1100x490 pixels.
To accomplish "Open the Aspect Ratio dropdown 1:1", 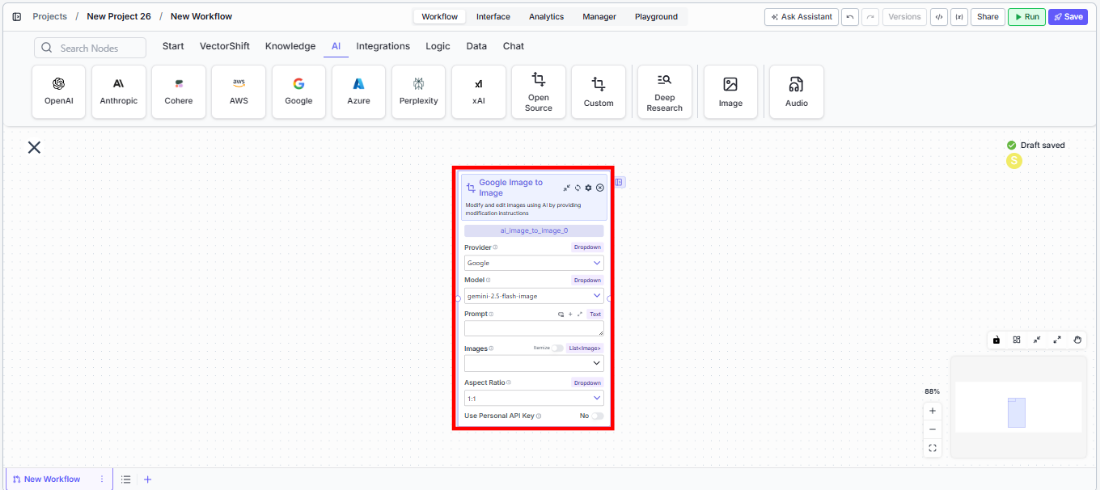I will point(534,398).
